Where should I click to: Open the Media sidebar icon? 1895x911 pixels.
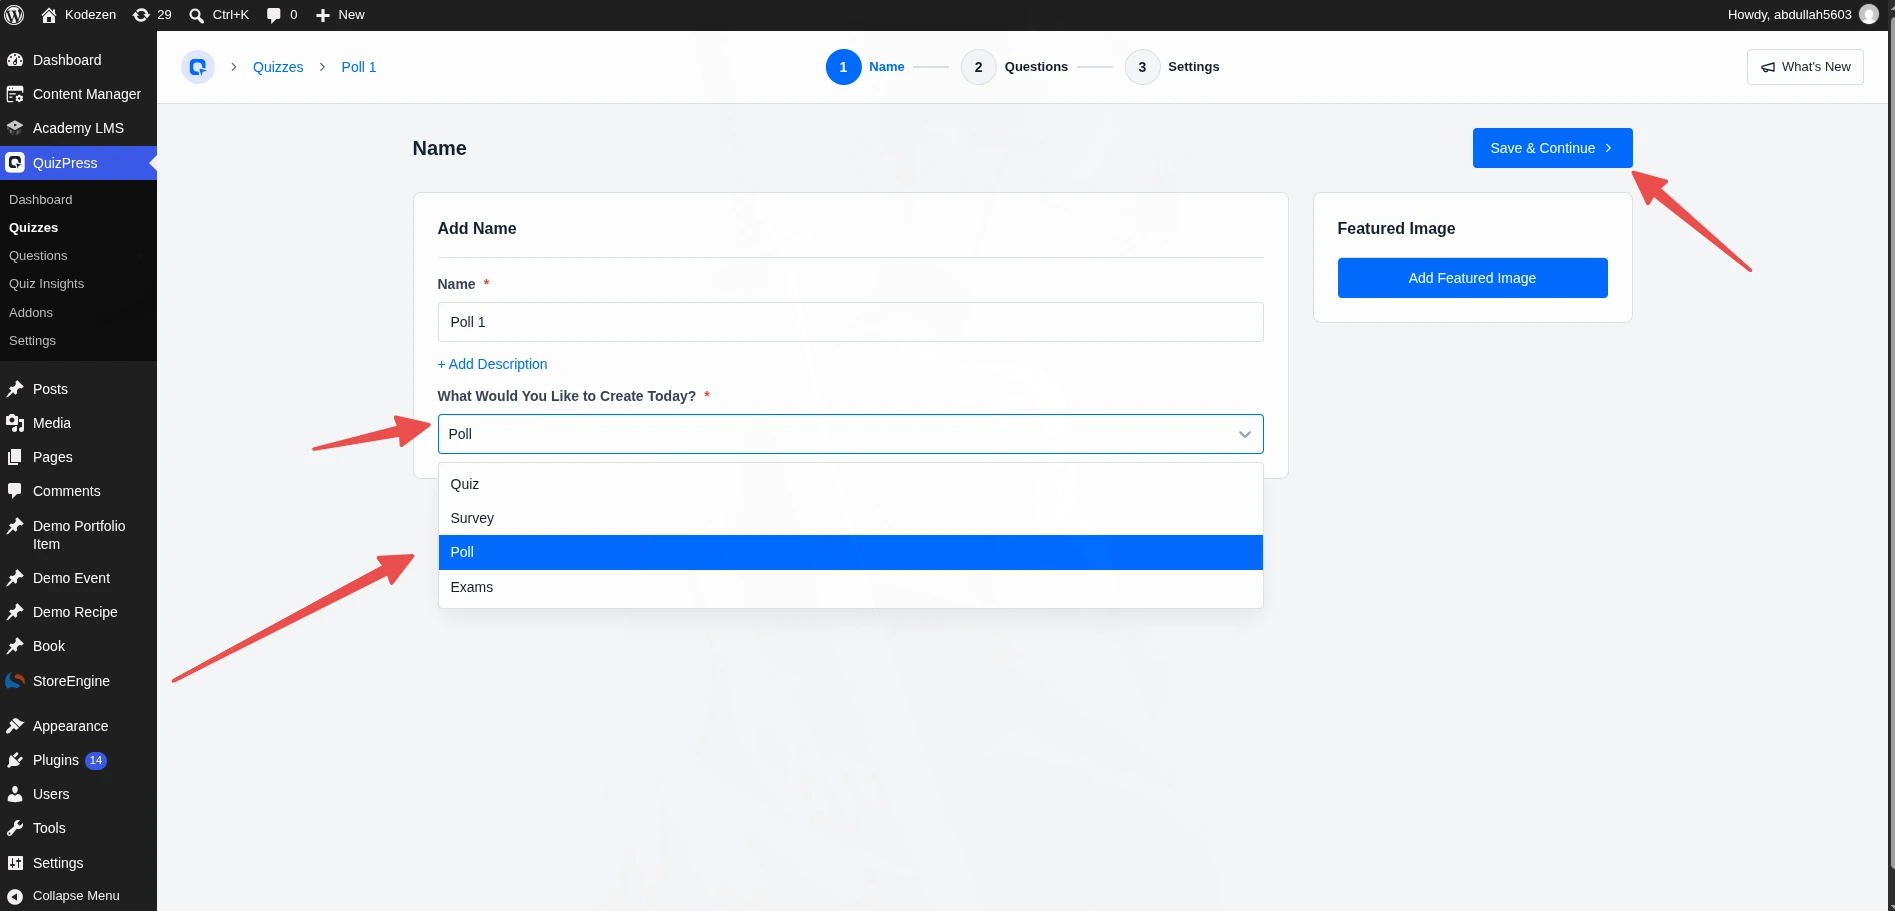pyautogui.click(x=15, y=423)
